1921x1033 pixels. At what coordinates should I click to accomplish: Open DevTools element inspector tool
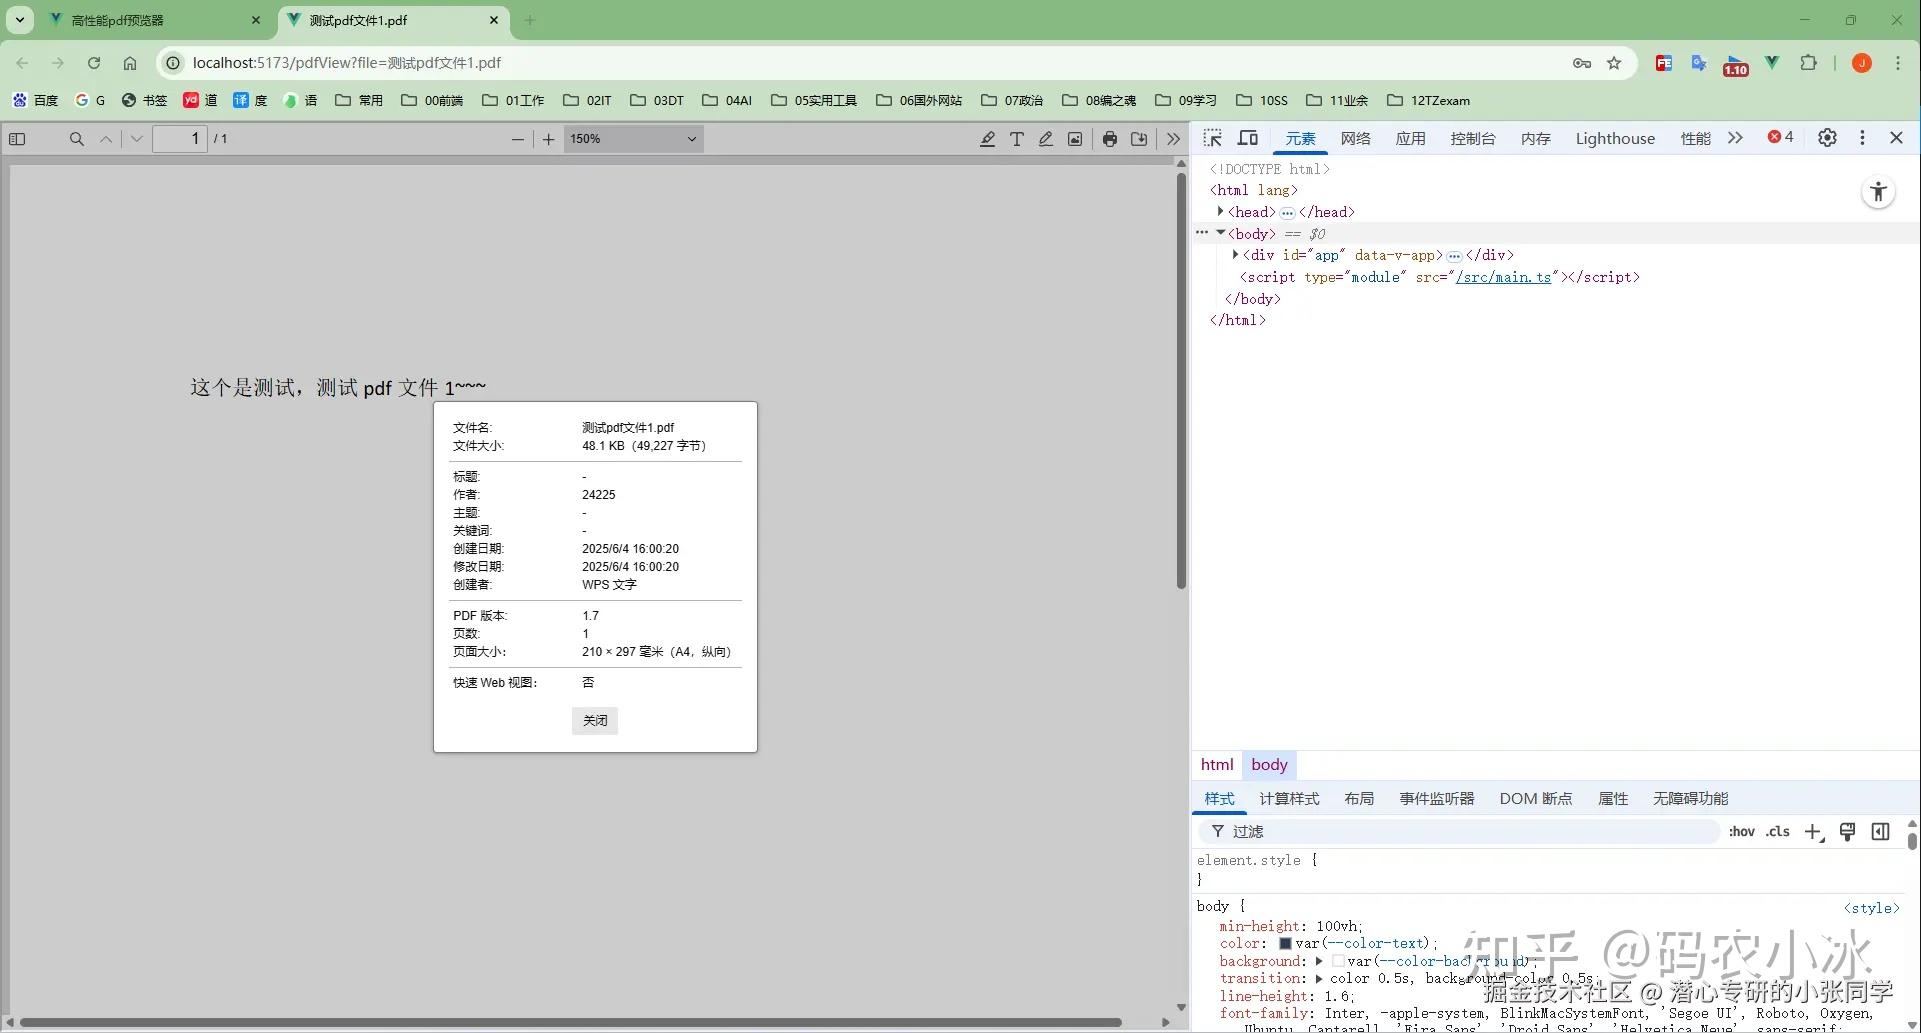(1212, 138)
